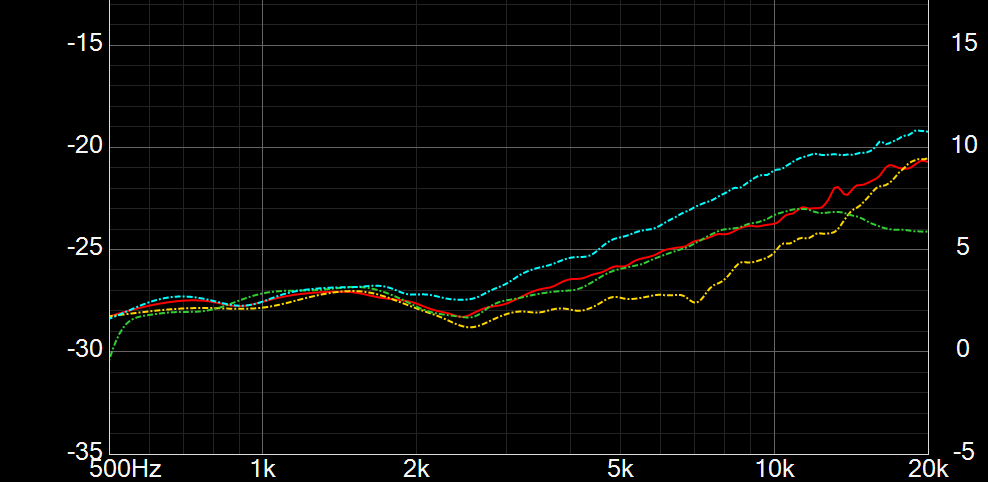The image size is (988, 482).
Task: Click the -15 left axis label
Action: pos(84,45)
